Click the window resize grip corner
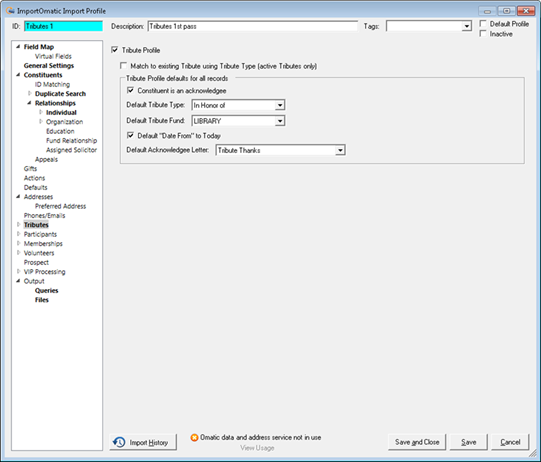Viewport: 541px width, 462px height. 533,454
